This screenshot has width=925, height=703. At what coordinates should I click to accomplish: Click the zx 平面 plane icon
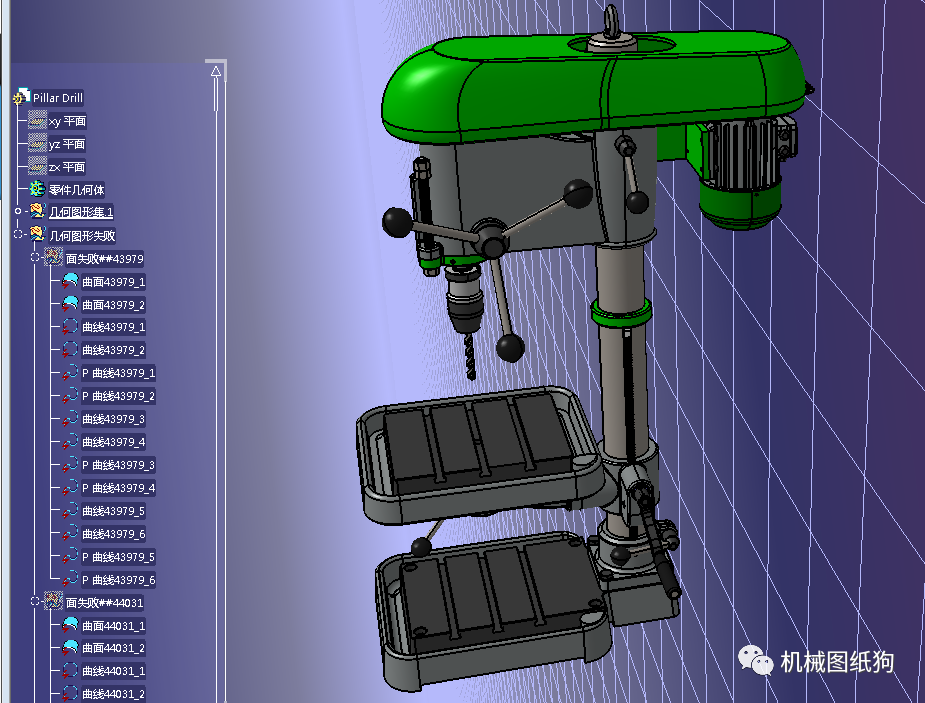[x=37, y=166]
